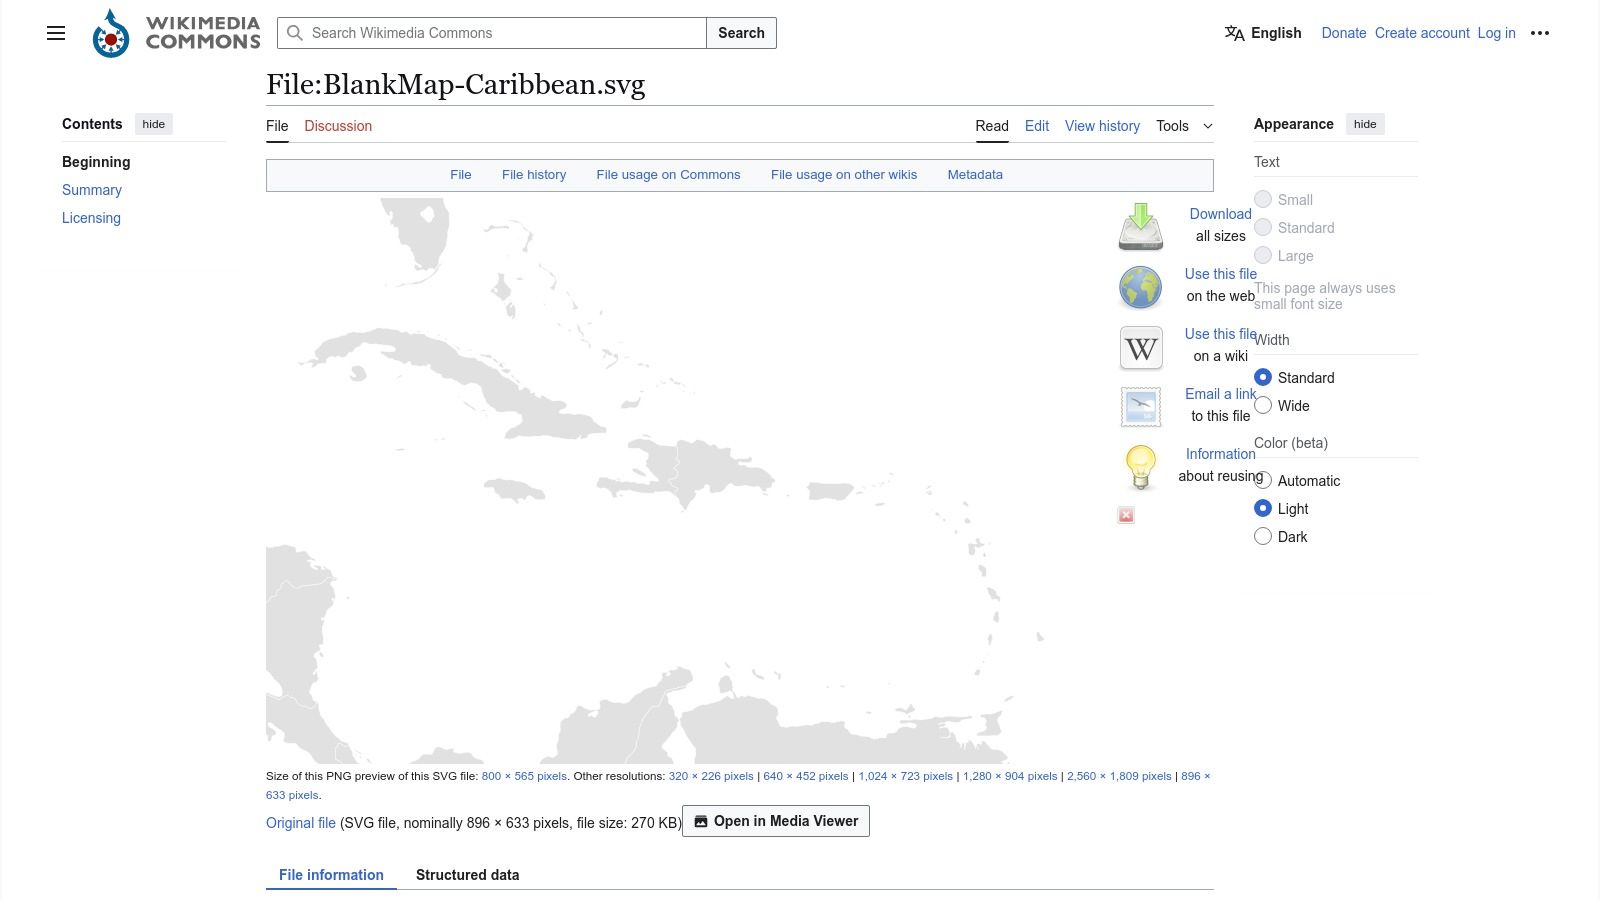Click the red X icon below the lightbulb
Image resolution: width=1600 pixels, height=900 pixels.
tap(1126, 514)
